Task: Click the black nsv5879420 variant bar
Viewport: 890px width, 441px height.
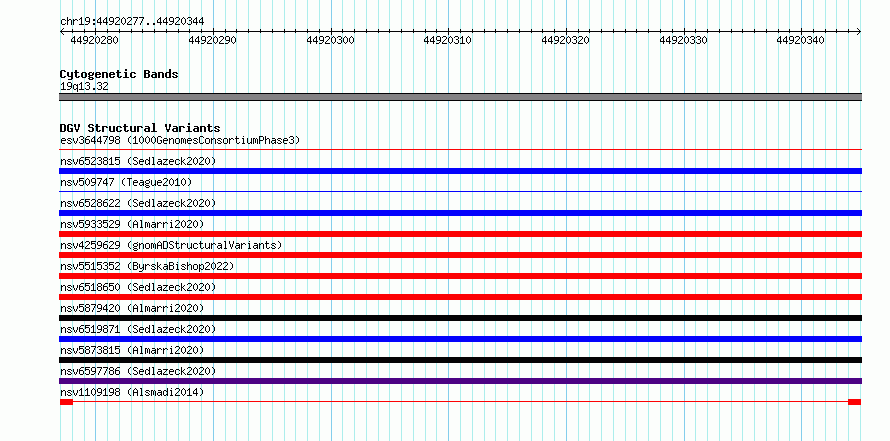Action: (460, 318)
